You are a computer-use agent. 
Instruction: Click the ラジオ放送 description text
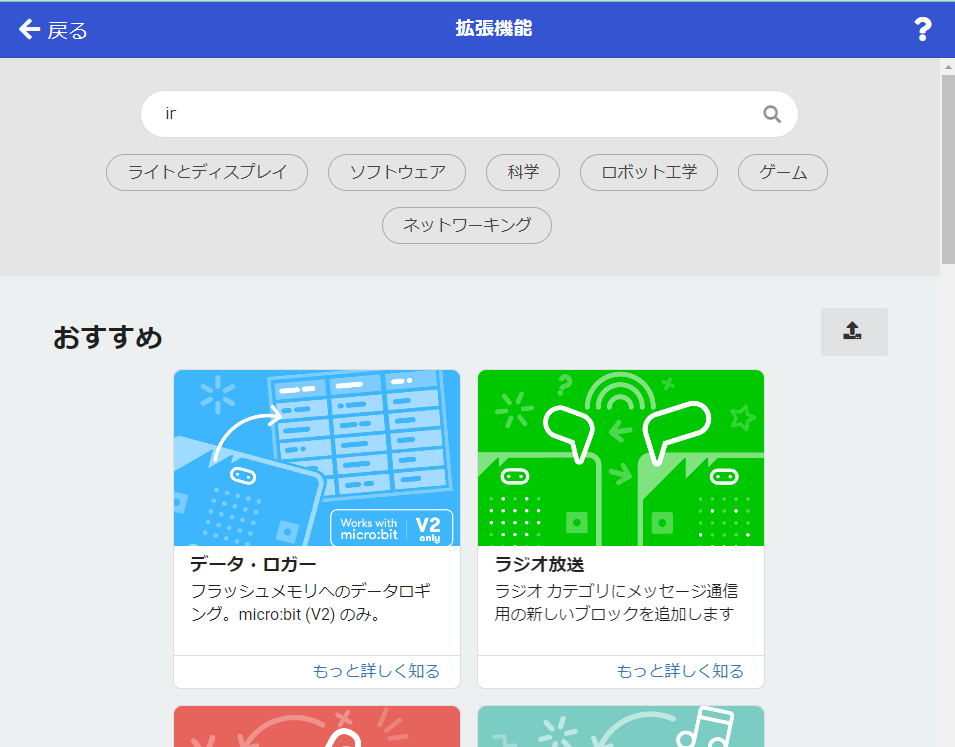[616, 603]
